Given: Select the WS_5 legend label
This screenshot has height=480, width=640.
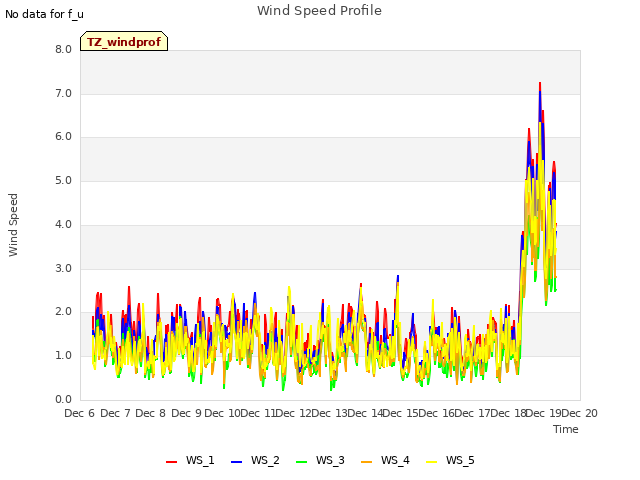Looking at the screenshot, I should pyautogui.click(x=460, y=460).
